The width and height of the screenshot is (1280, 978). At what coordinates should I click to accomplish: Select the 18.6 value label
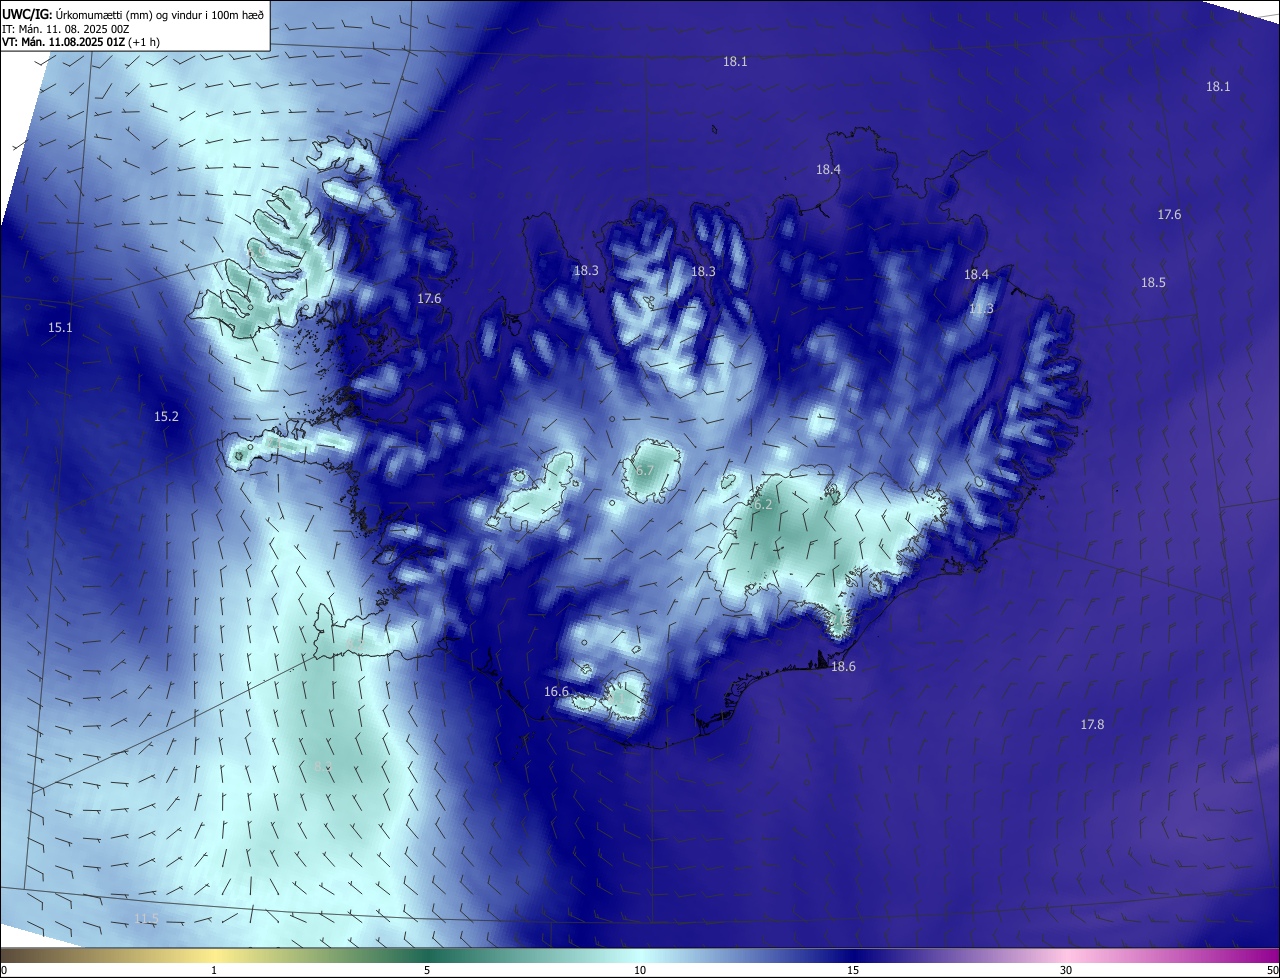pyautogui.click(x=843, y=667)
